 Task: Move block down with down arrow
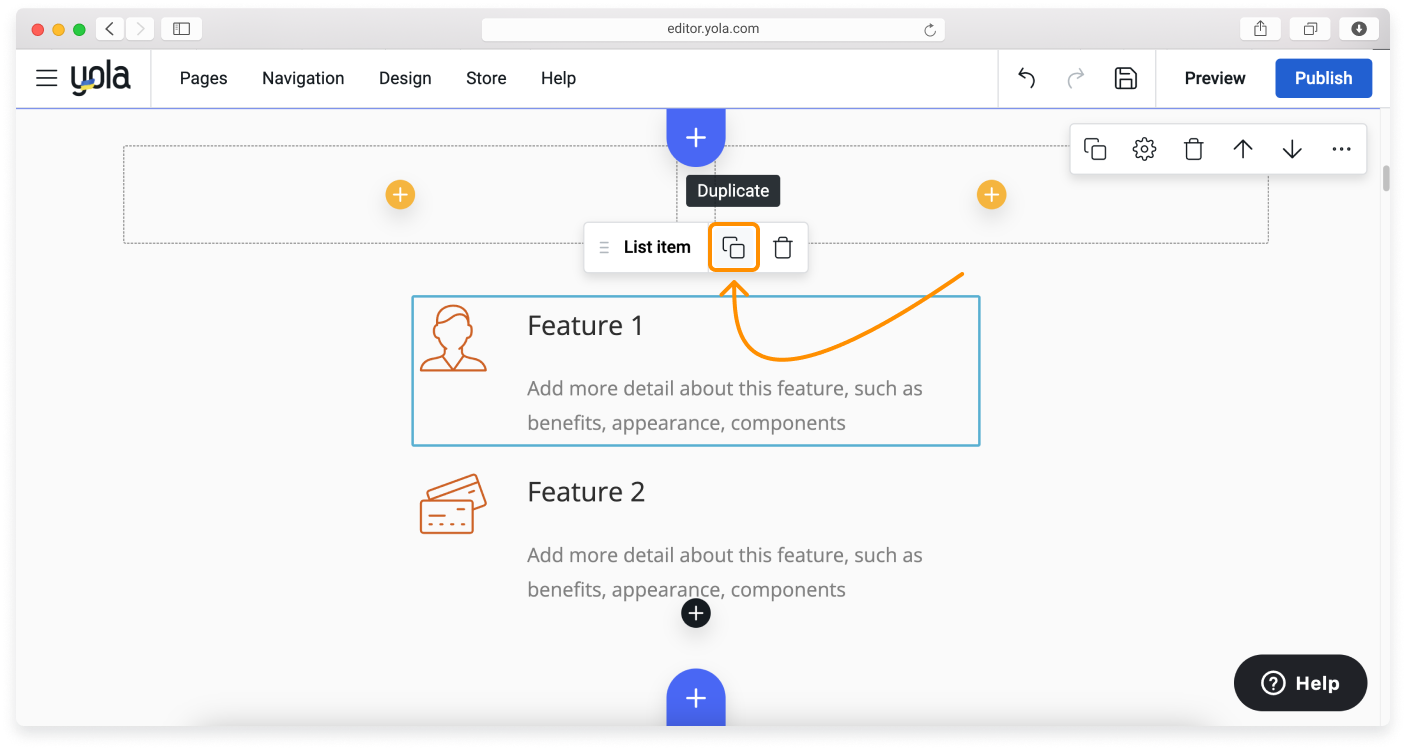[x=1292, y=149]
